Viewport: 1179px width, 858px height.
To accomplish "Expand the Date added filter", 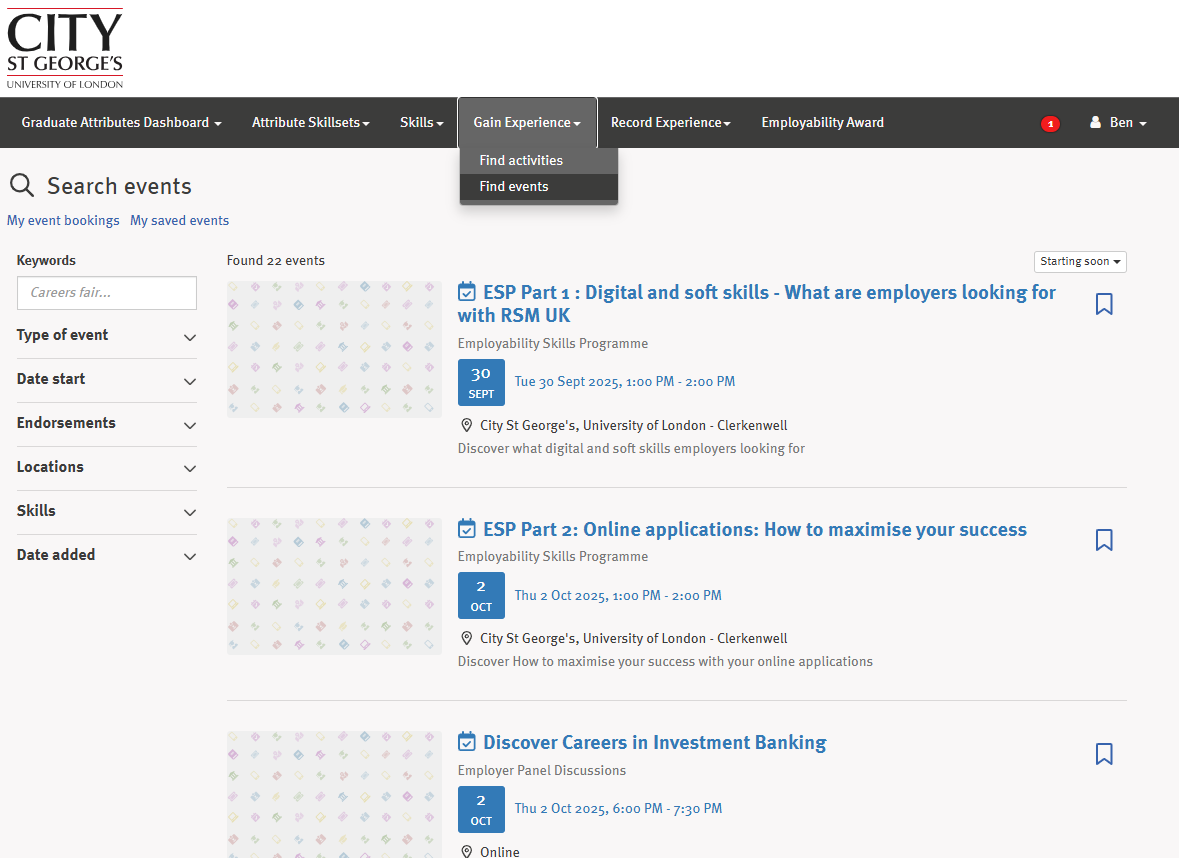I will click(107, 555).
